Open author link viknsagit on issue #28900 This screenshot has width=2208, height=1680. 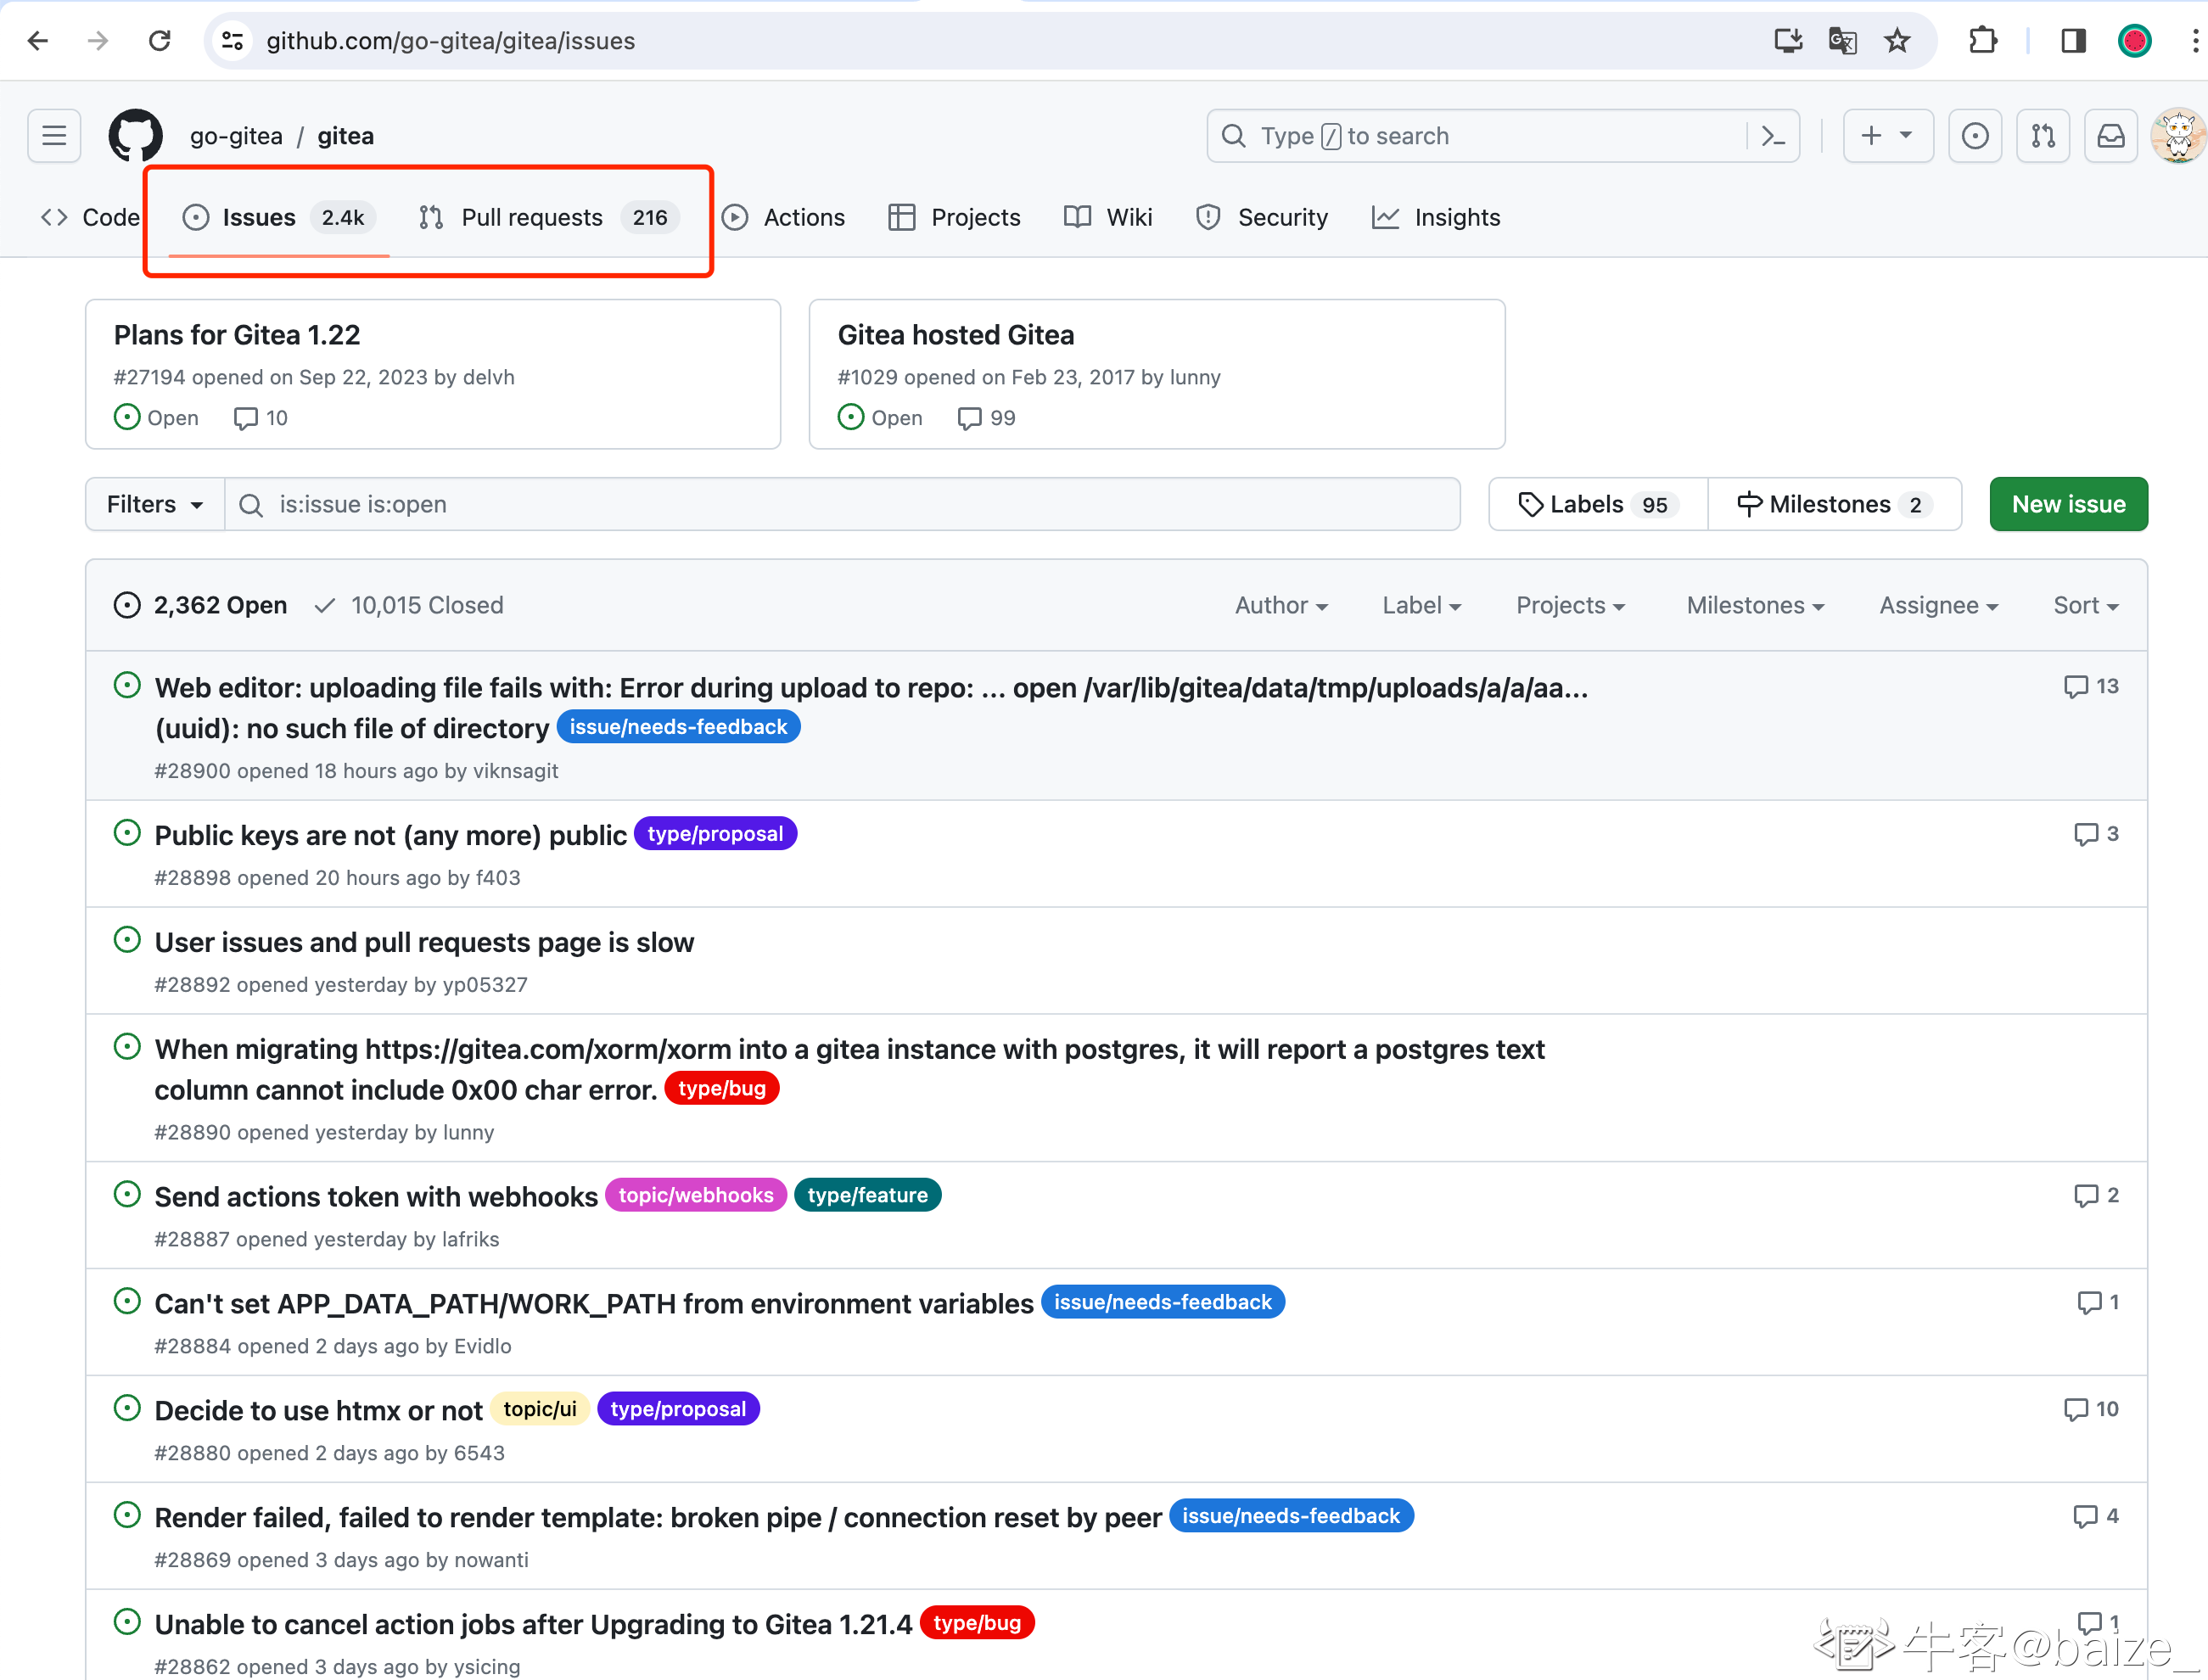[x=515, y=771]
